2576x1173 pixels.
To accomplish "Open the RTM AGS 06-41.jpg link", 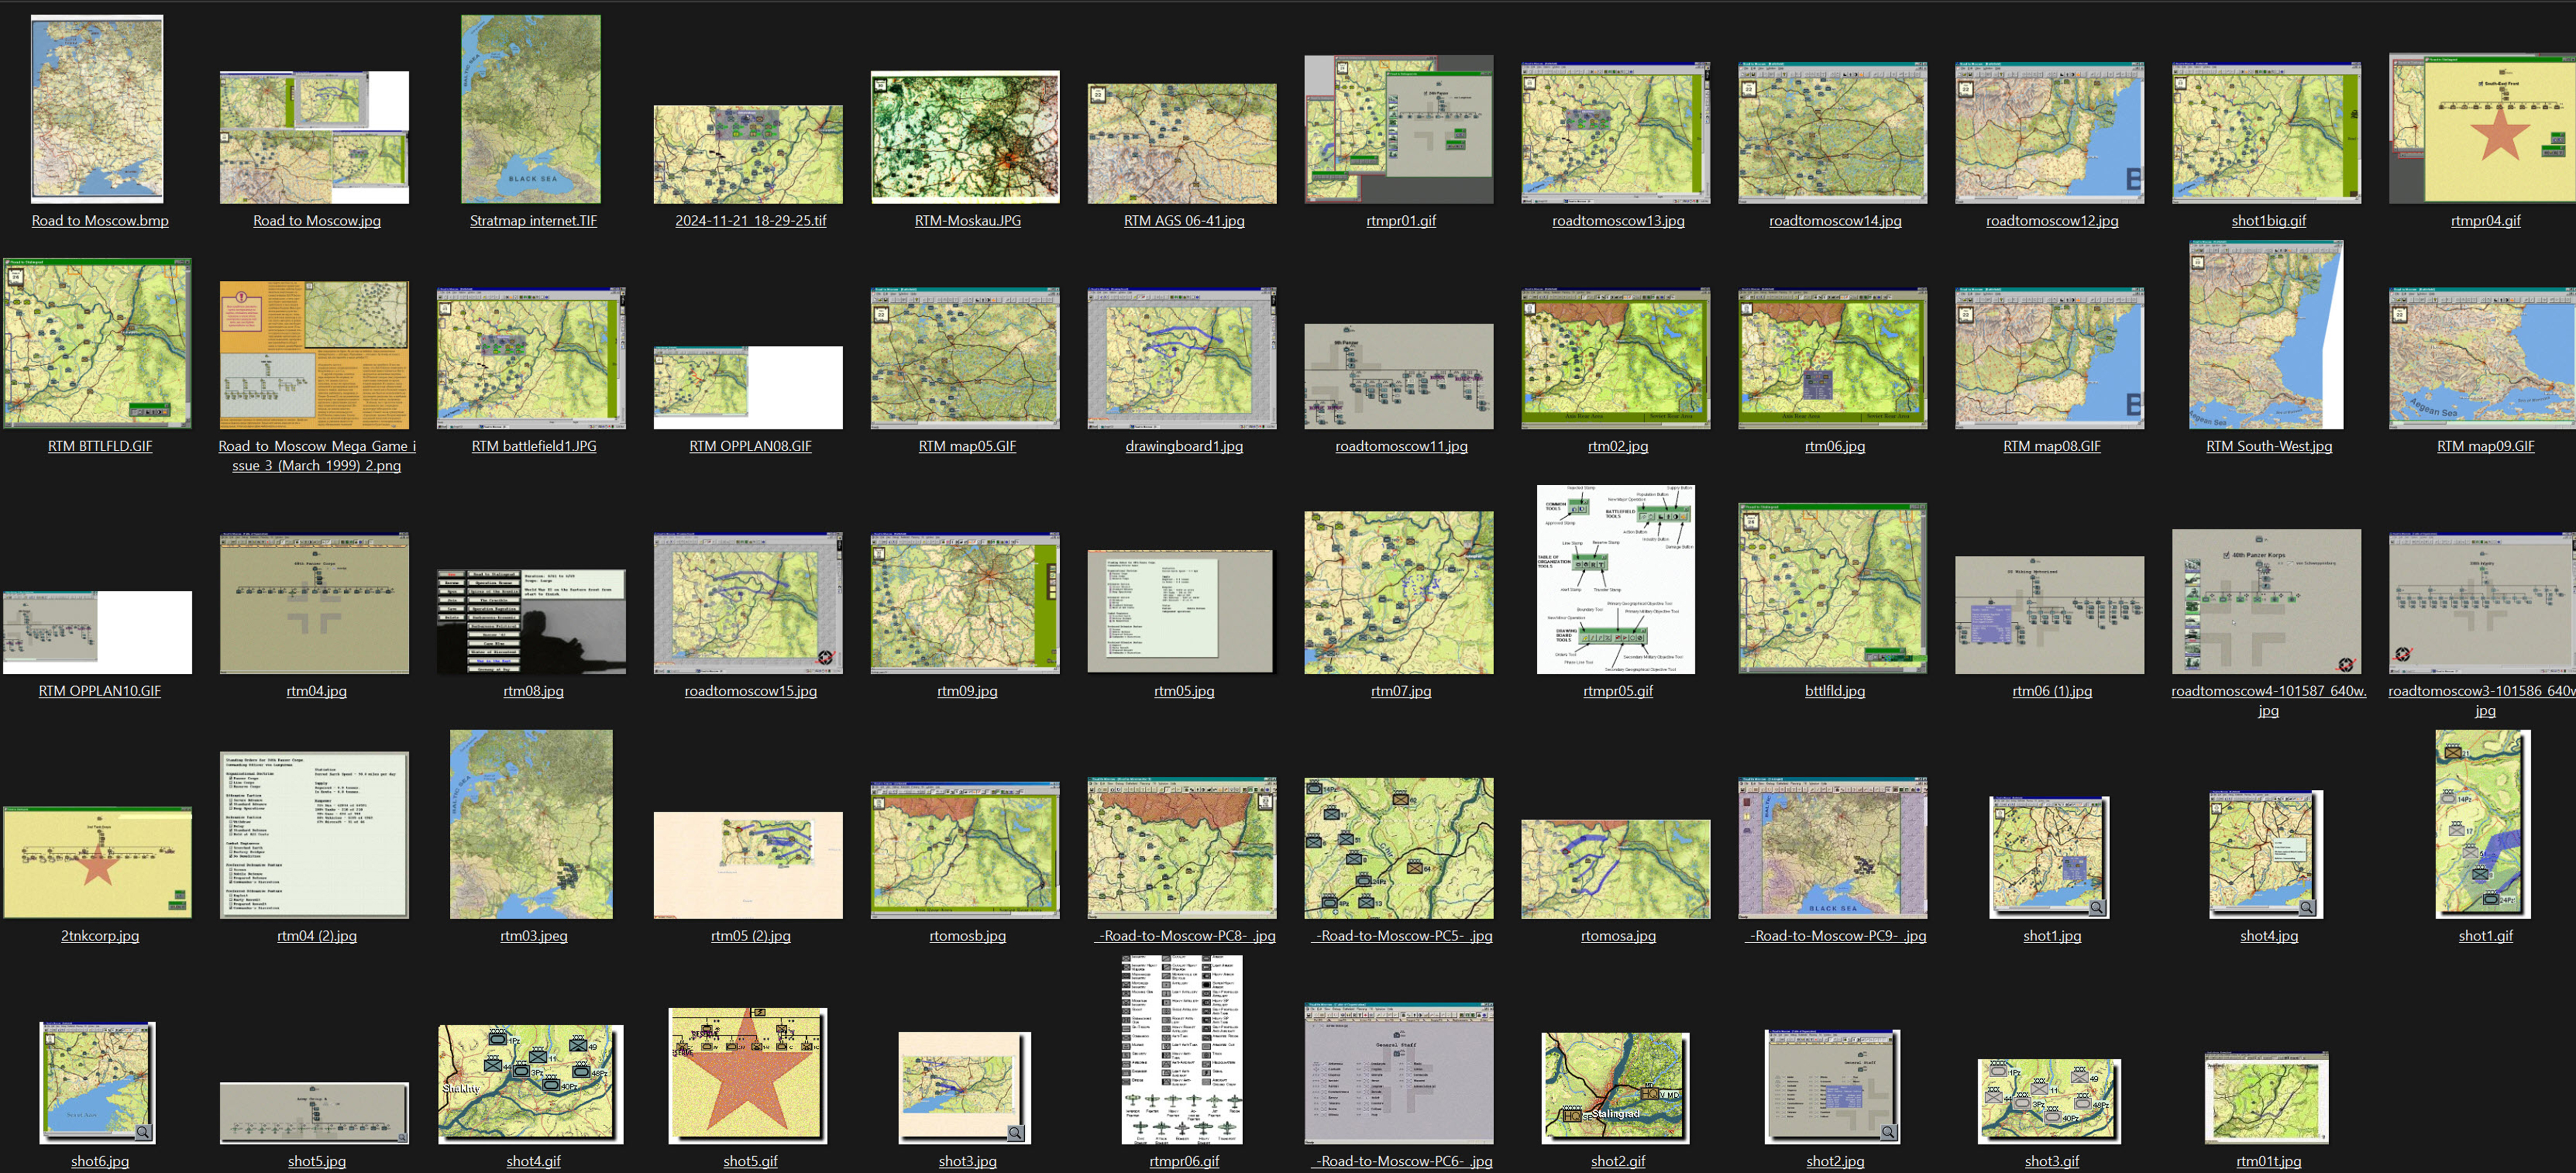I will click(x=1184, y=220).
